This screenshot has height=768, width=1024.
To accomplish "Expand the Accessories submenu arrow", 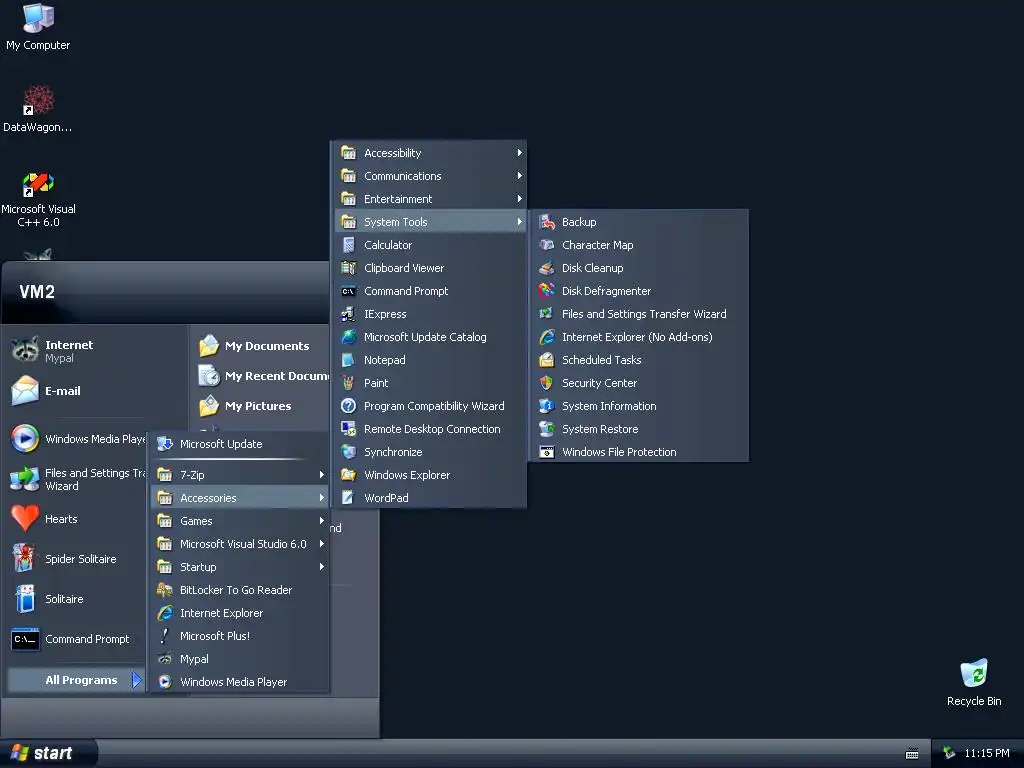I will click(321, 498).
